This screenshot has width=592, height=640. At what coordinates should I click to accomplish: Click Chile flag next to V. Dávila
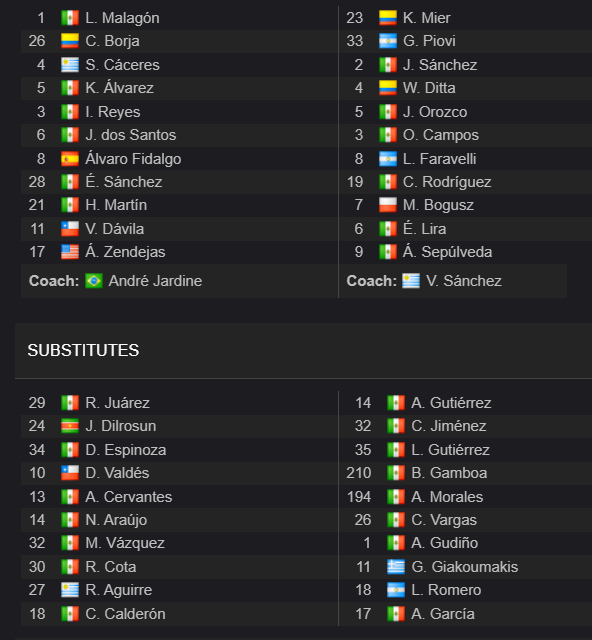(x=70, y=229)
